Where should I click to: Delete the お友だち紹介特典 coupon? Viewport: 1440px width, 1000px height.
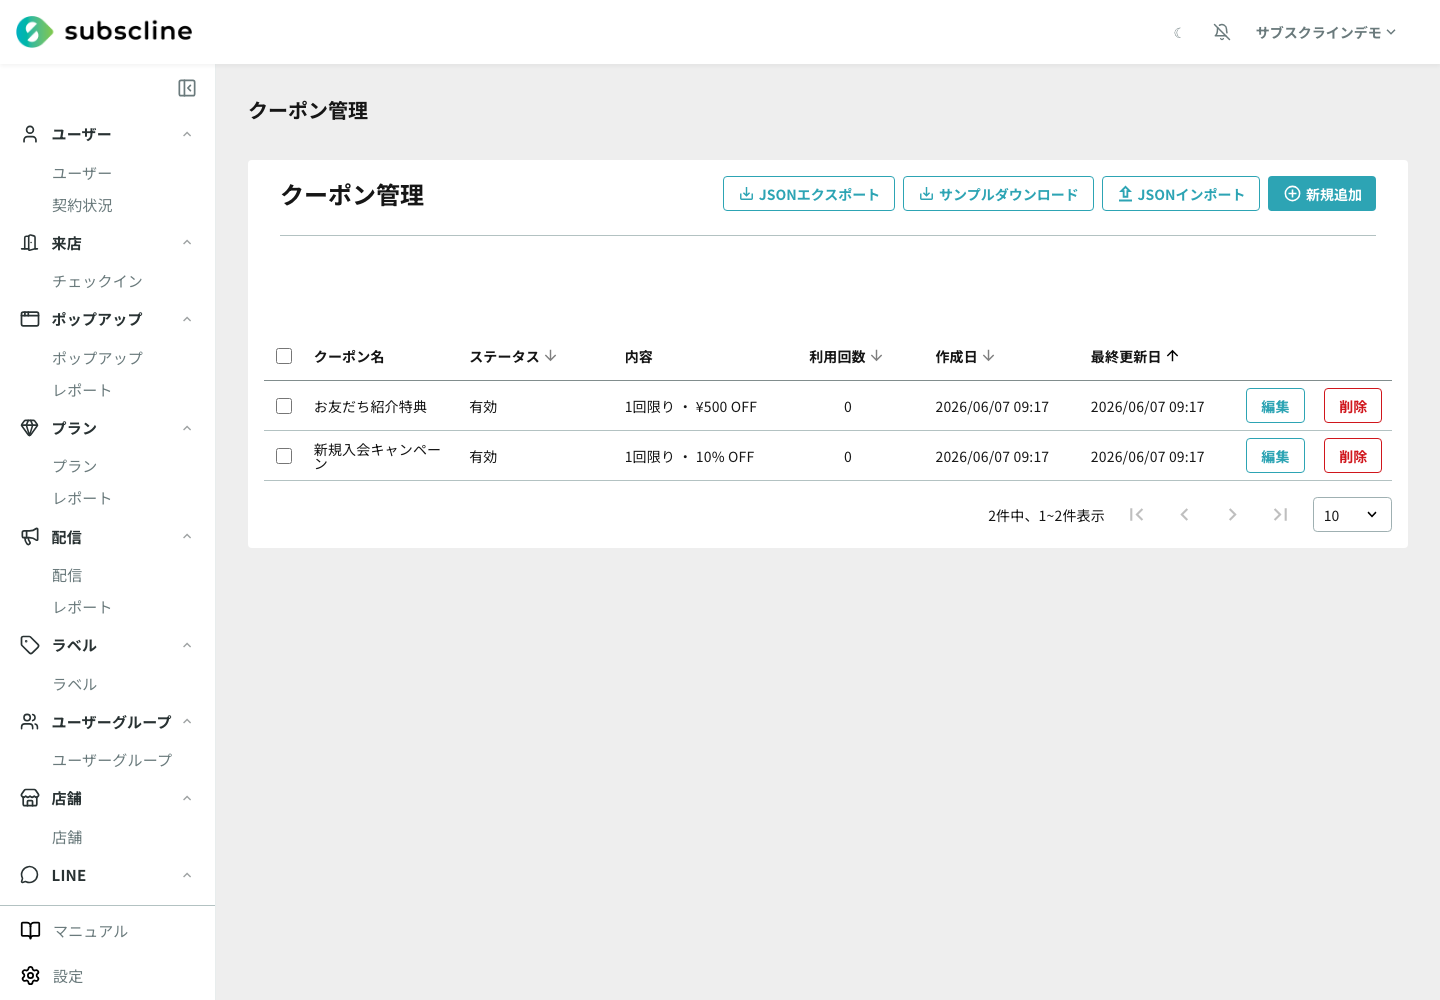[x=1353, y=406]
